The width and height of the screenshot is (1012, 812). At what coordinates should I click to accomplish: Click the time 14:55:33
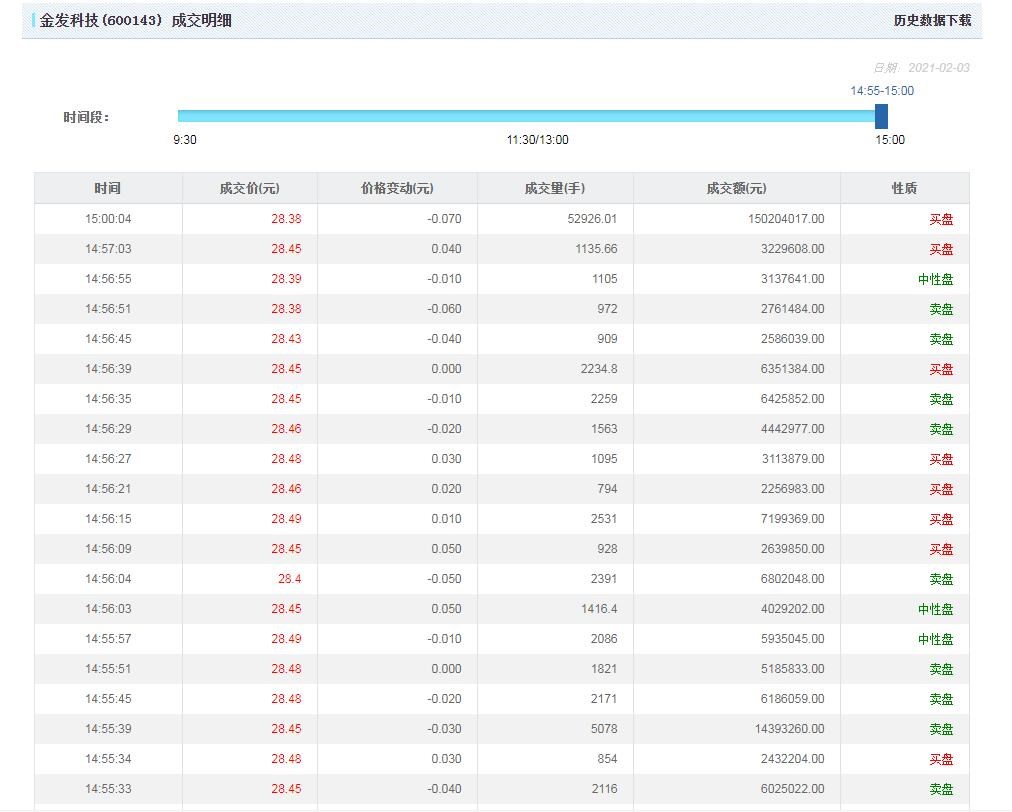tap(108, 789)
